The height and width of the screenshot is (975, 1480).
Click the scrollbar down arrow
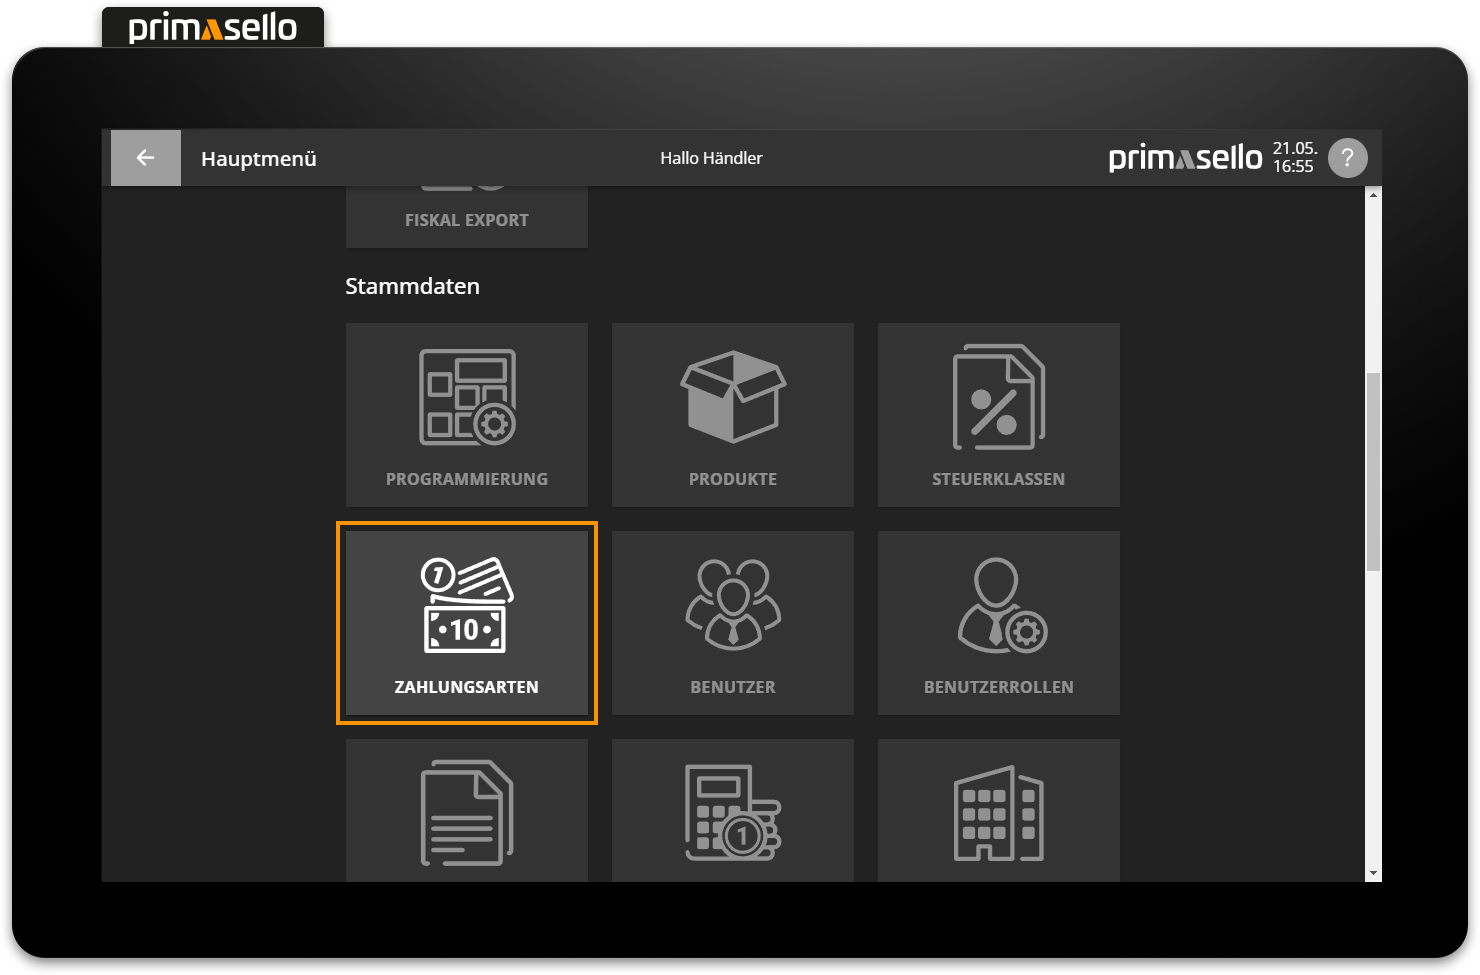tap(1373, 873)
